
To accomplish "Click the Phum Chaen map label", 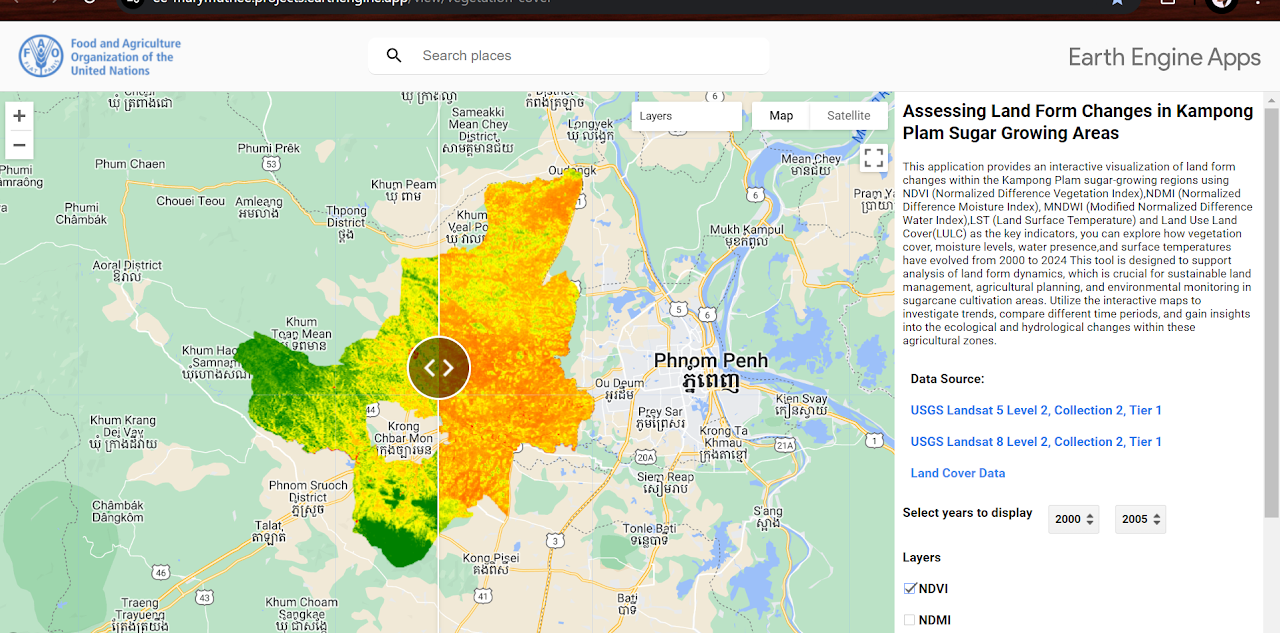I will pos(130,164).
